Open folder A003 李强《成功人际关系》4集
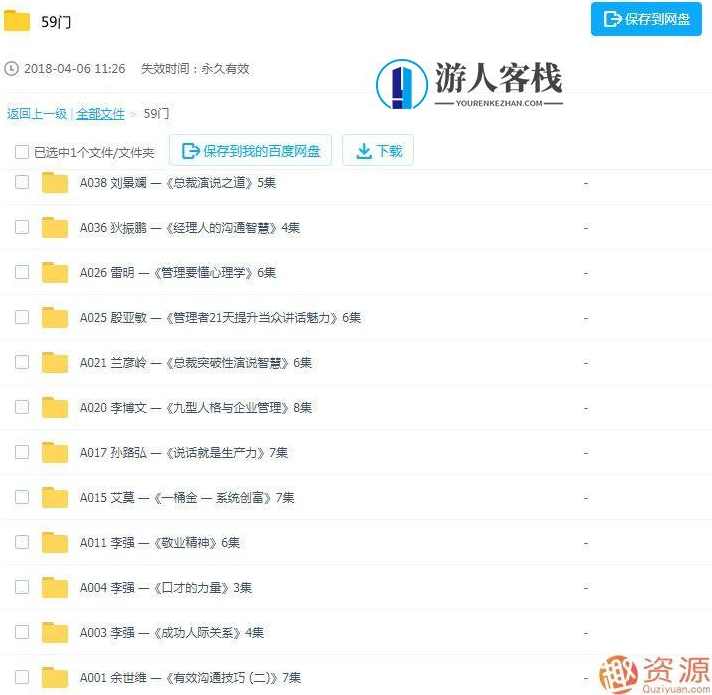Screen dimensions: 712x695 [172, 632]
